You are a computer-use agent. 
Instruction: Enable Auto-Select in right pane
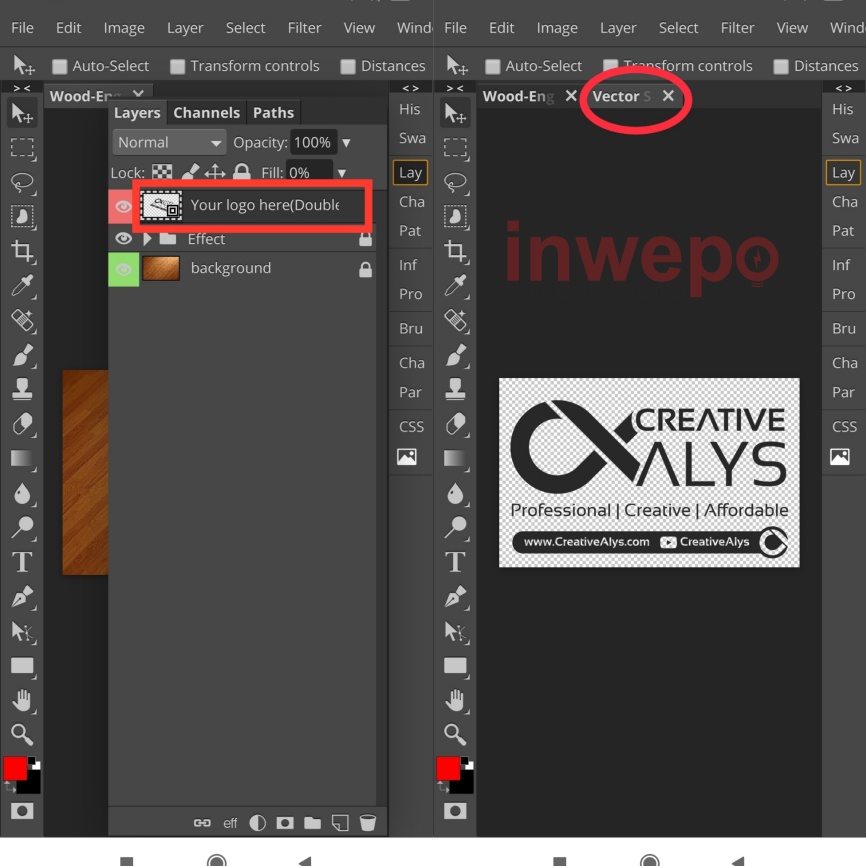pos(534,66)
